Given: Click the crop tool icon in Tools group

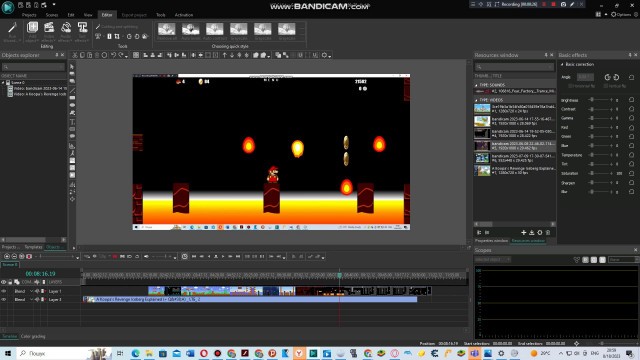Looking at the screenshot, I should click(x=117, y=37).
